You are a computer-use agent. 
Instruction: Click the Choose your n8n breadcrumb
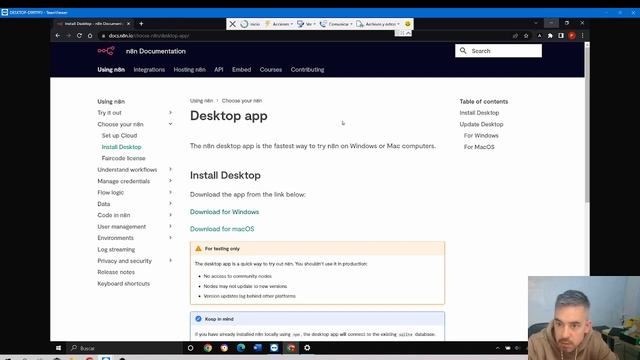pyautogui.click(x=242, y=101)
